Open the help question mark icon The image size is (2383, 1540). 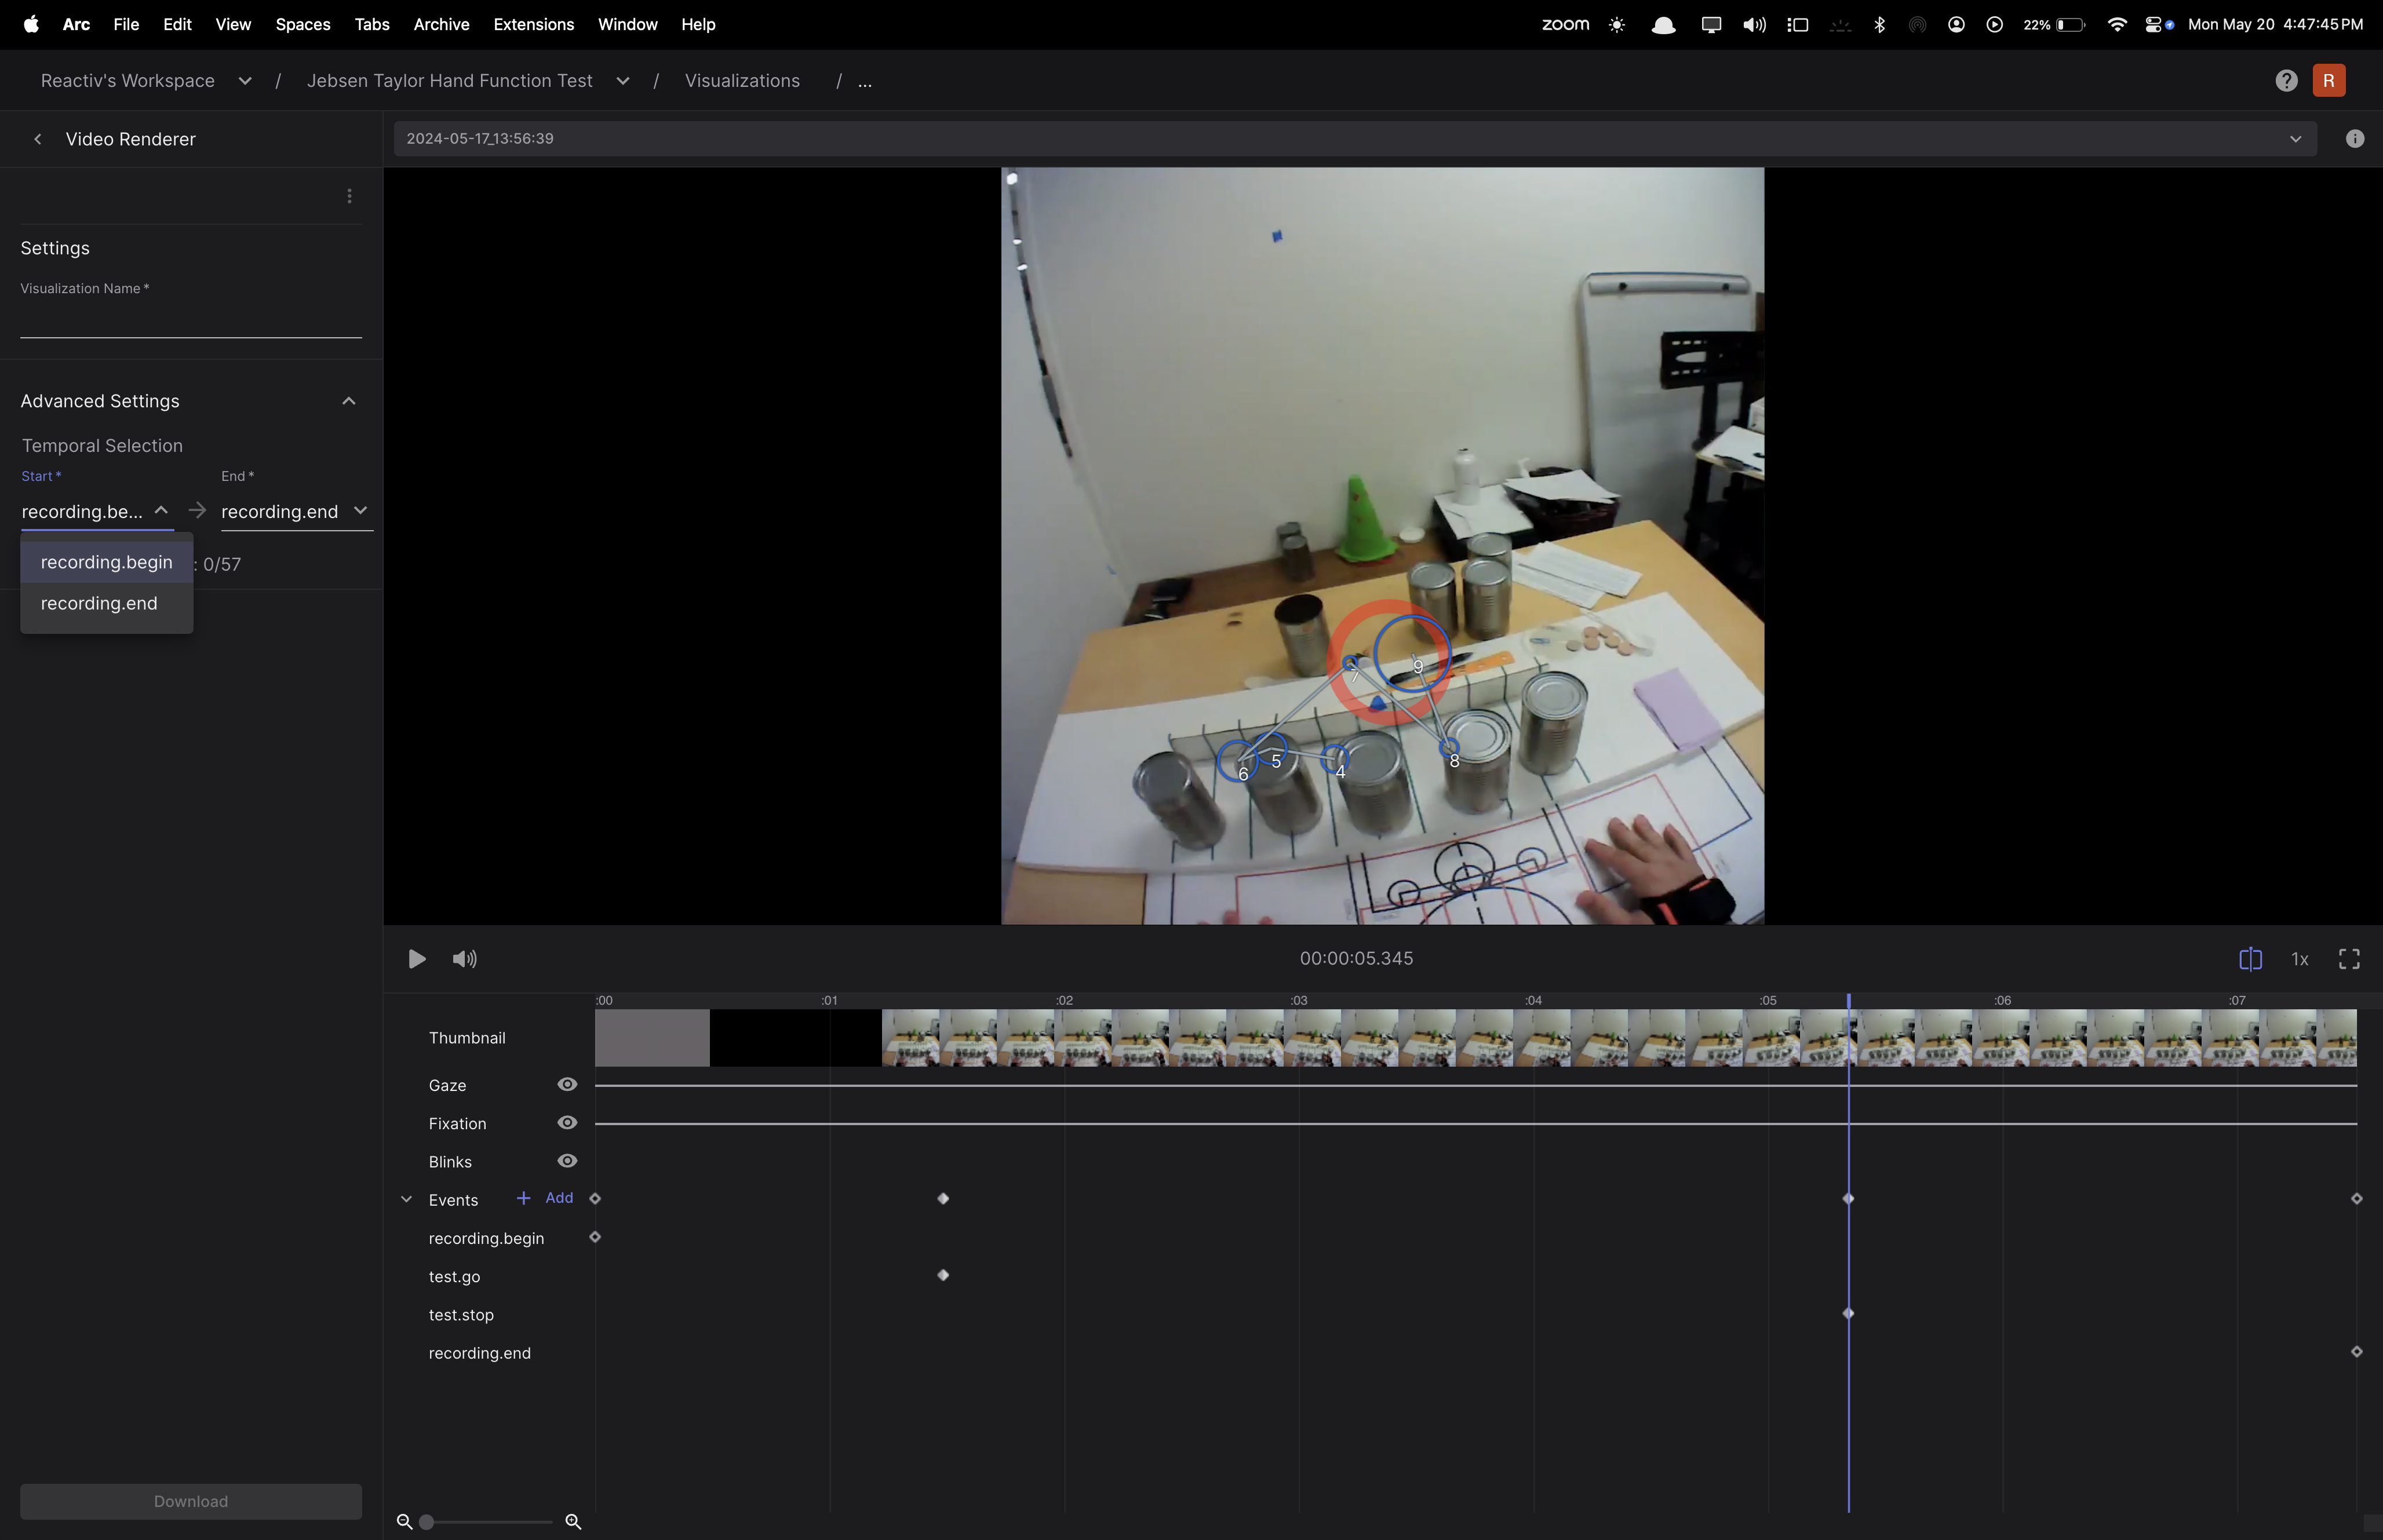[2286, 81]
